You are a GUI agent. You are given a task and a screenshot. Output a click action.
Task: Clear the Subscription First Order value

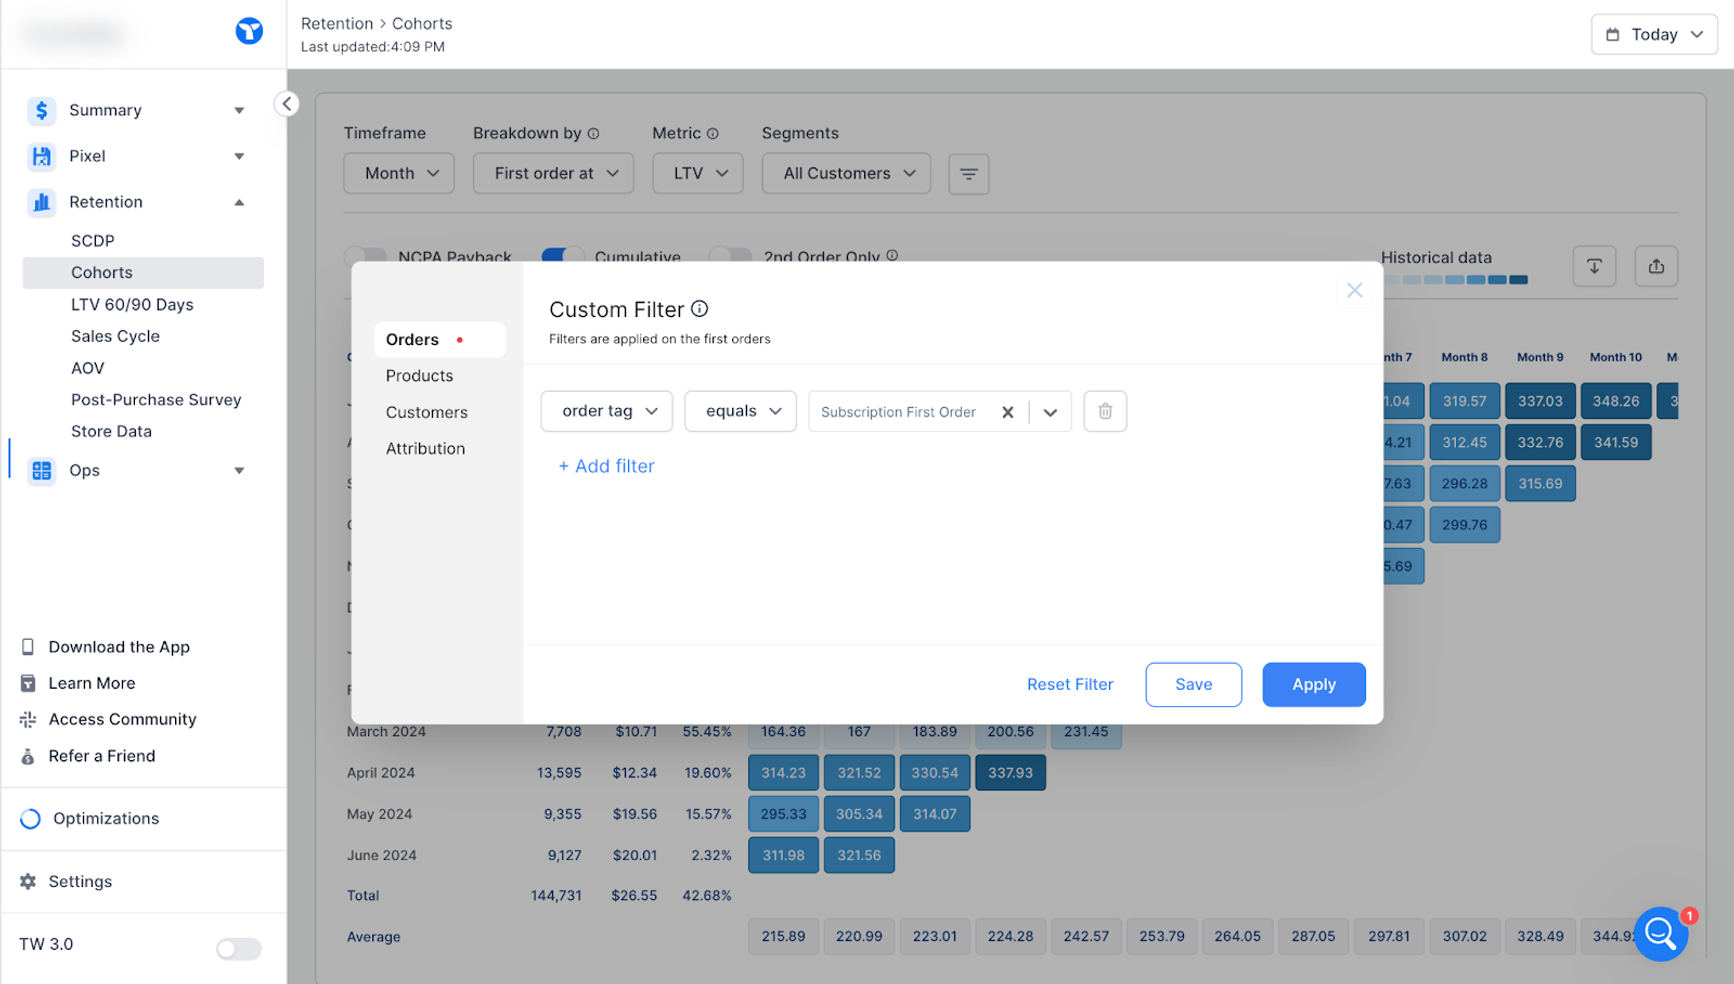point(1008,412)
